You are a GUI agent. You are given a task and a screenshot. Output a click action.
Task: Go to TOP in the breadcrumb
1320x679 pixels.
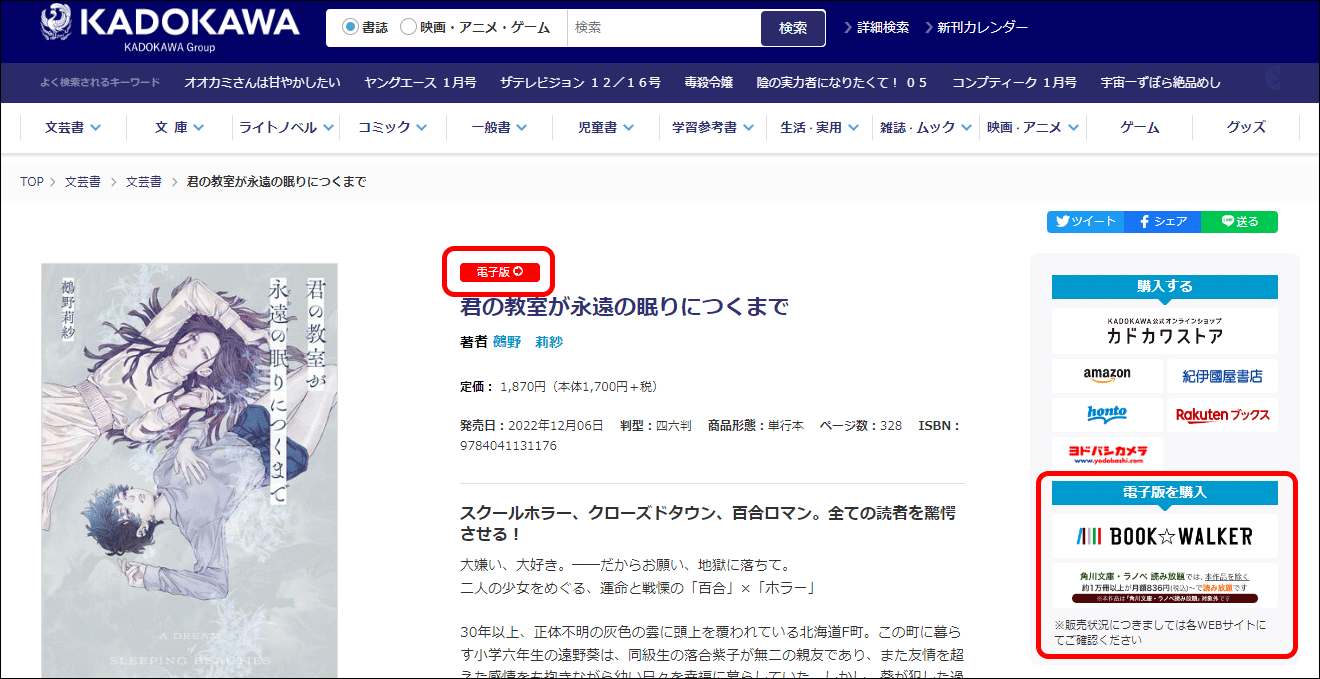point(32,182)
